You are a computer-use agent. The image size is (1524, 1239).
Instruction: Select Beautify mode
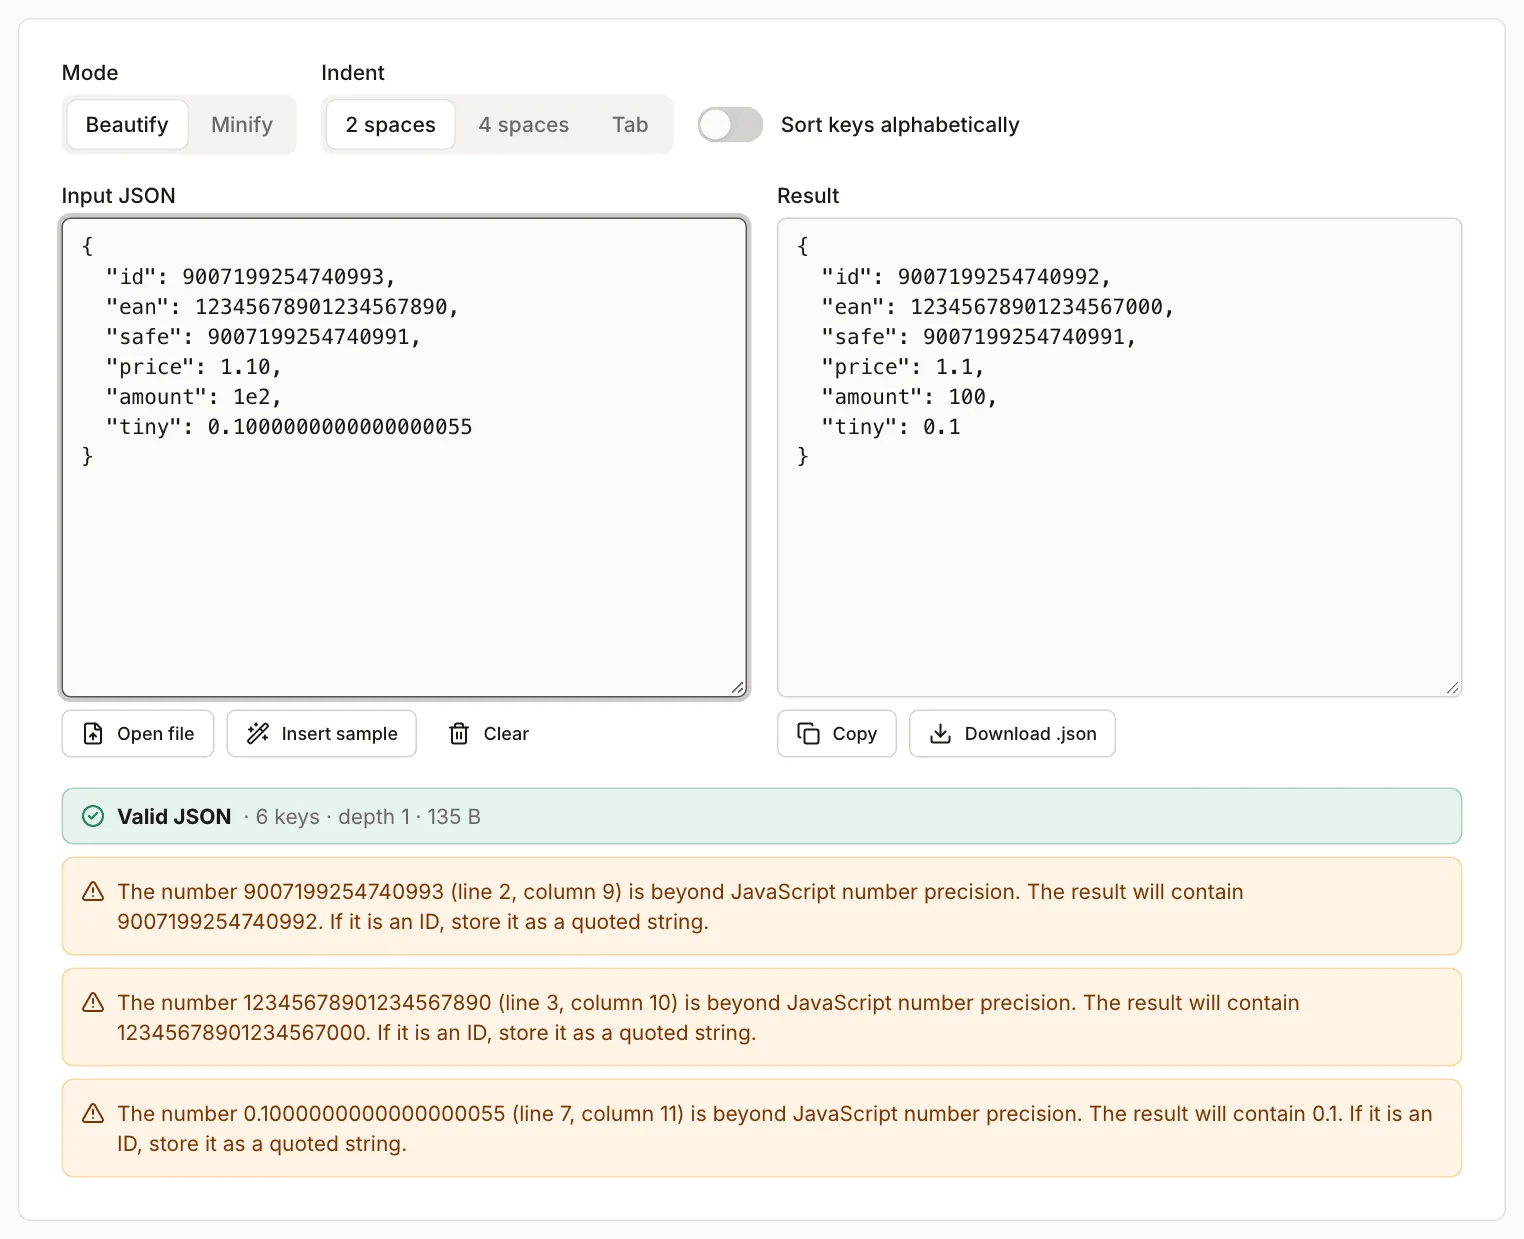pos(127,125)
